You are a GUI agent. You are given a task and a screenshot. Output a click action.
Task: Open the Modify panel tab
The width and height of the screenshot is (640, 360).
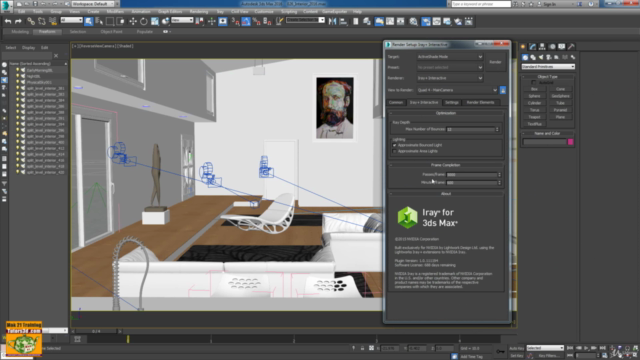(x=533, y=47)
